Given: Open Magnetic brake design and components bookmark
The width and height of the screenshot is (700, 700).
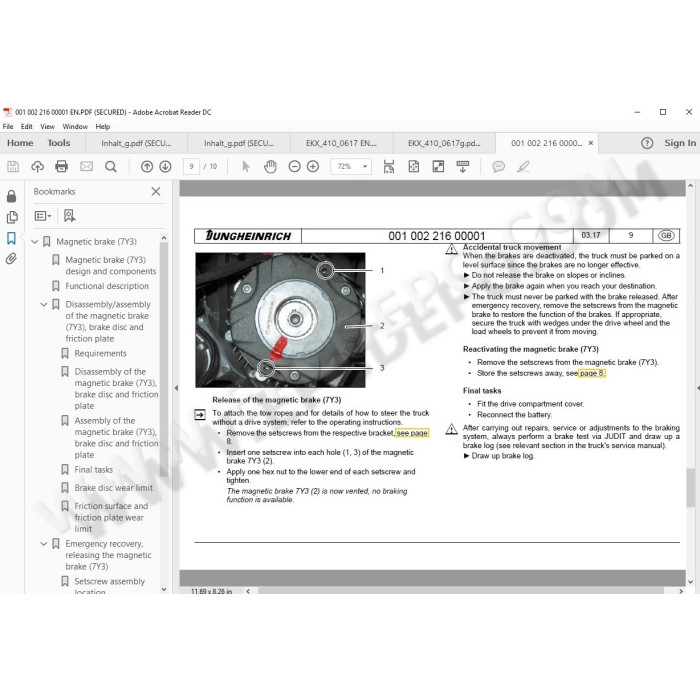Looking at the screenshot, I should pyautogui.click(x=111, y=266).
